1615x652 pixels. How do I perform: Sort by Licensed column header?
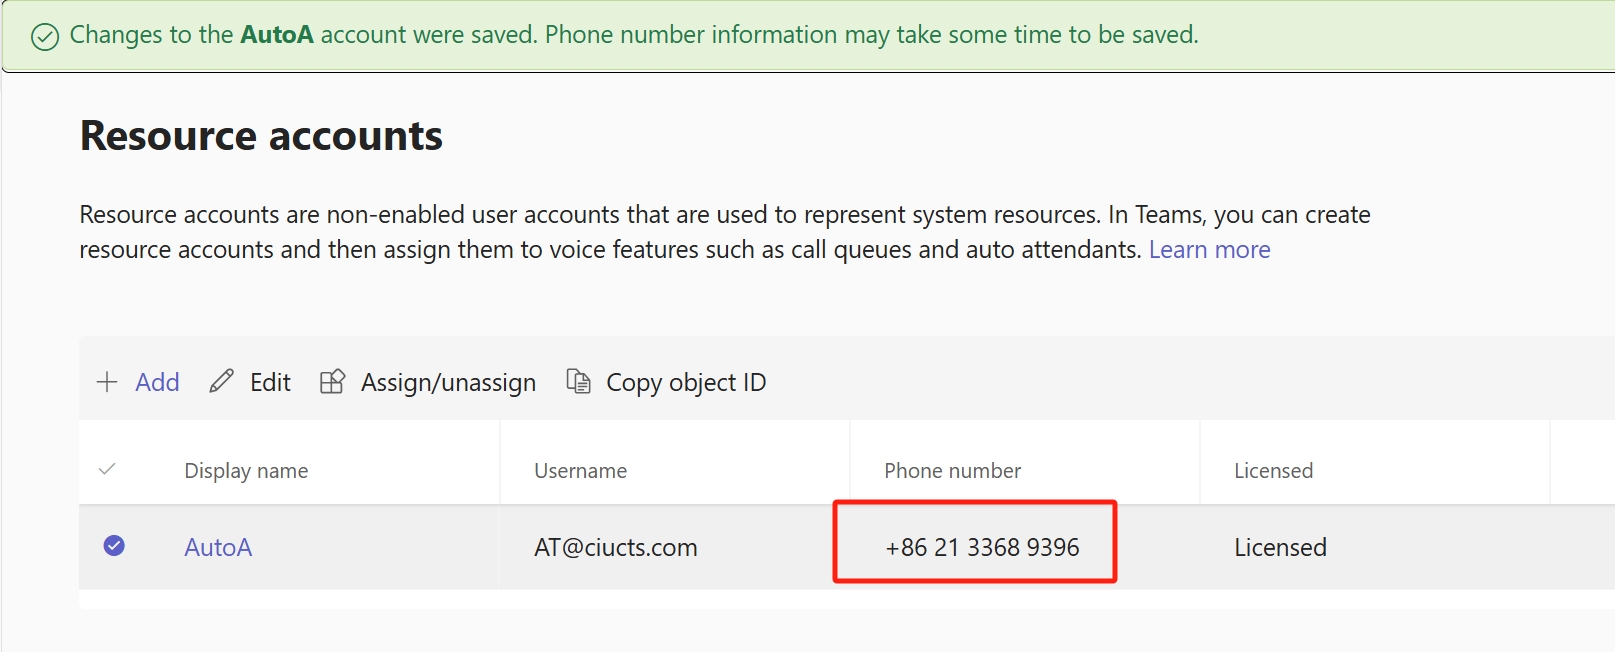point(1273,471)
